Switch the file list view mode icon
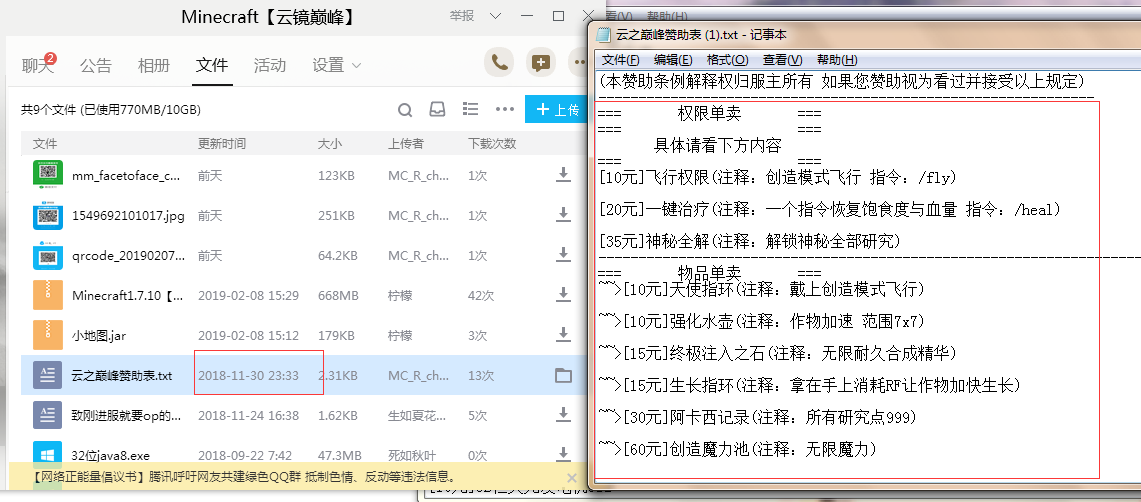This screenshot has width=1141, height=502. (471, 110)
